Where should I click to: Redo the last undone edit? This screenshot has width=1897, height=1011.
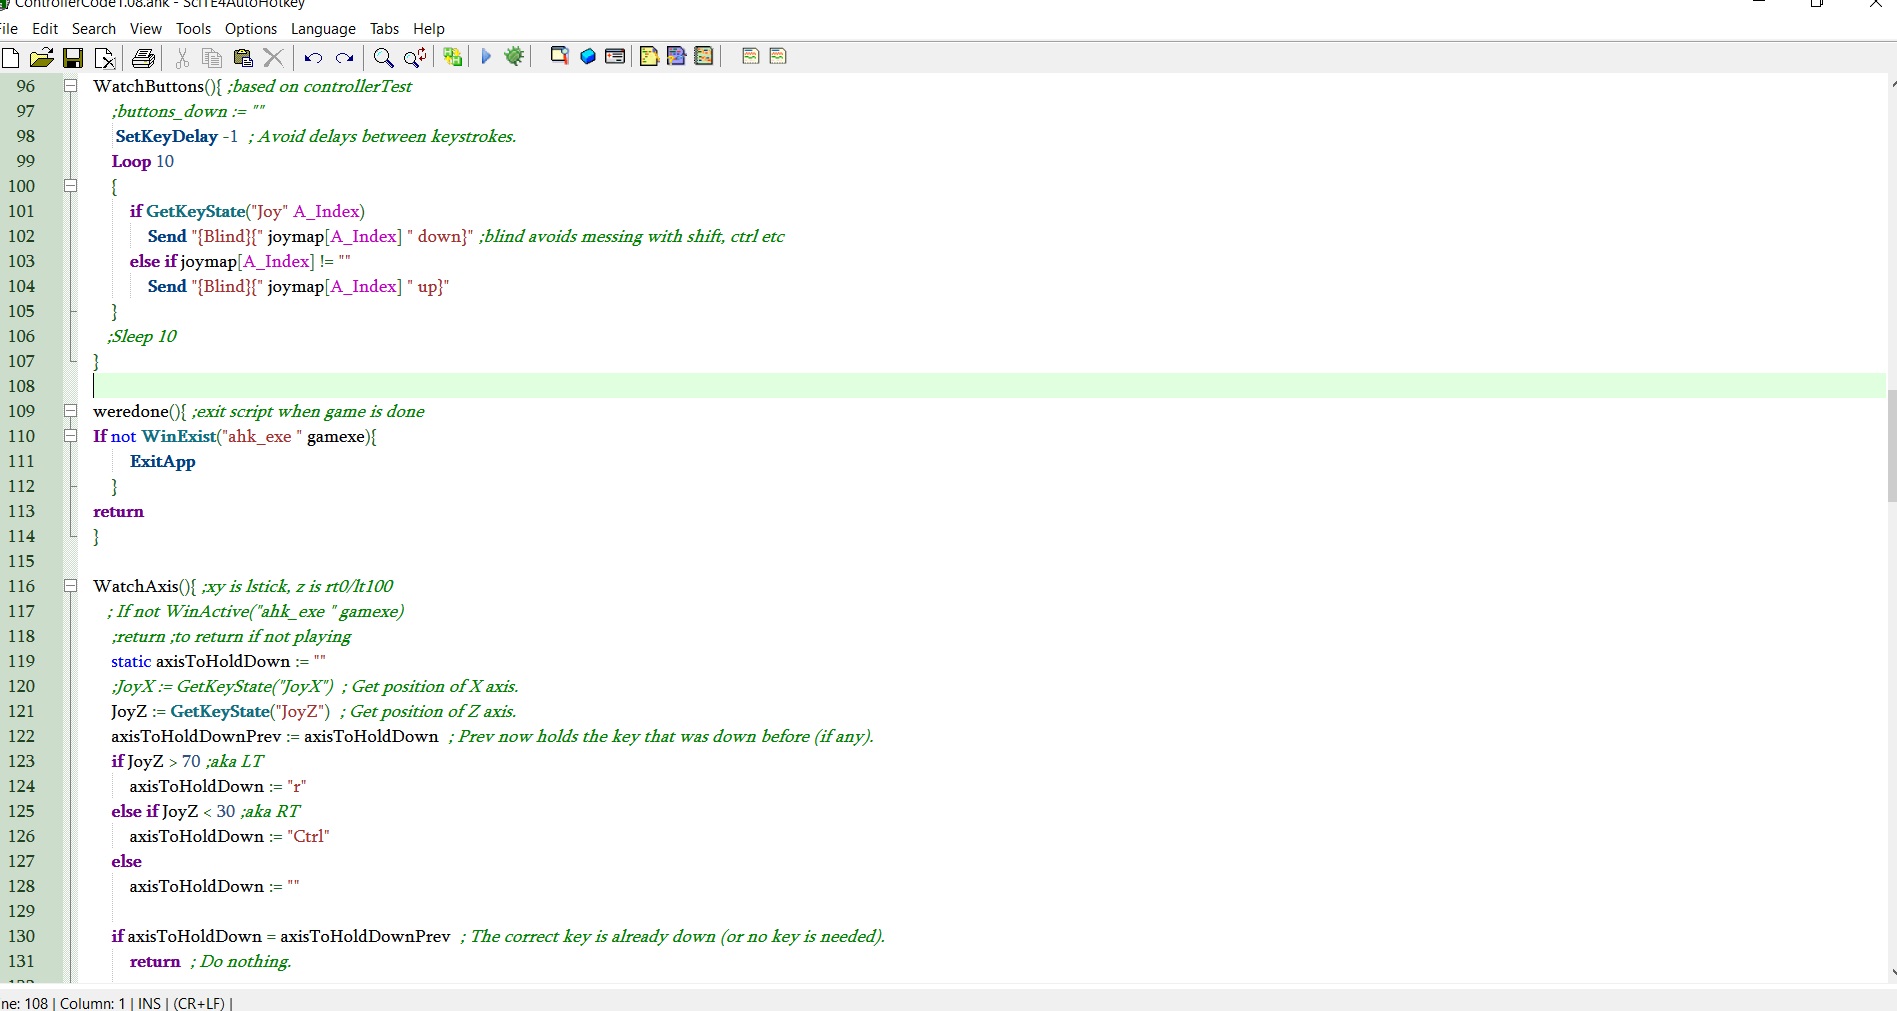[345, 57]
